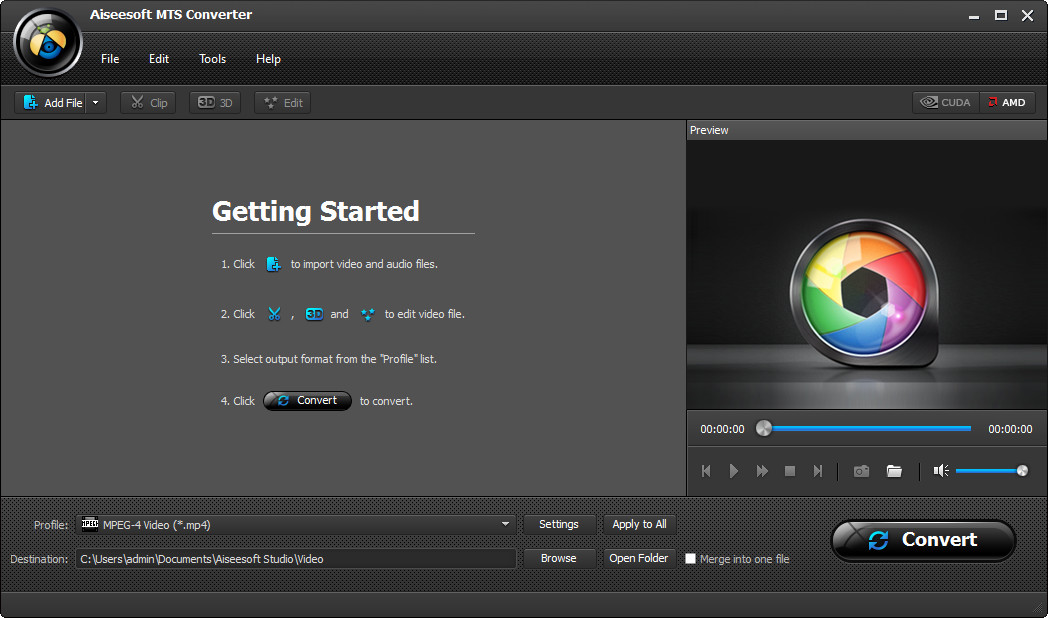1048x618 pixels.
Task: Toggle NVIDIA CUDA acceleration
Action: tap(945, 102)
